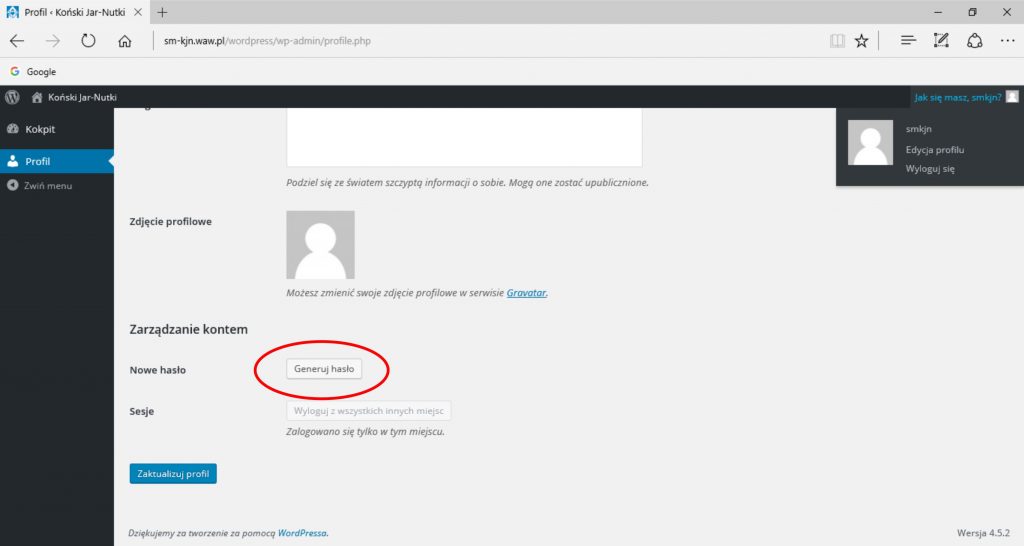Click Zarządzanie kontem heading
Viewport: 1024px width, 546px height.
pos(189,329)
